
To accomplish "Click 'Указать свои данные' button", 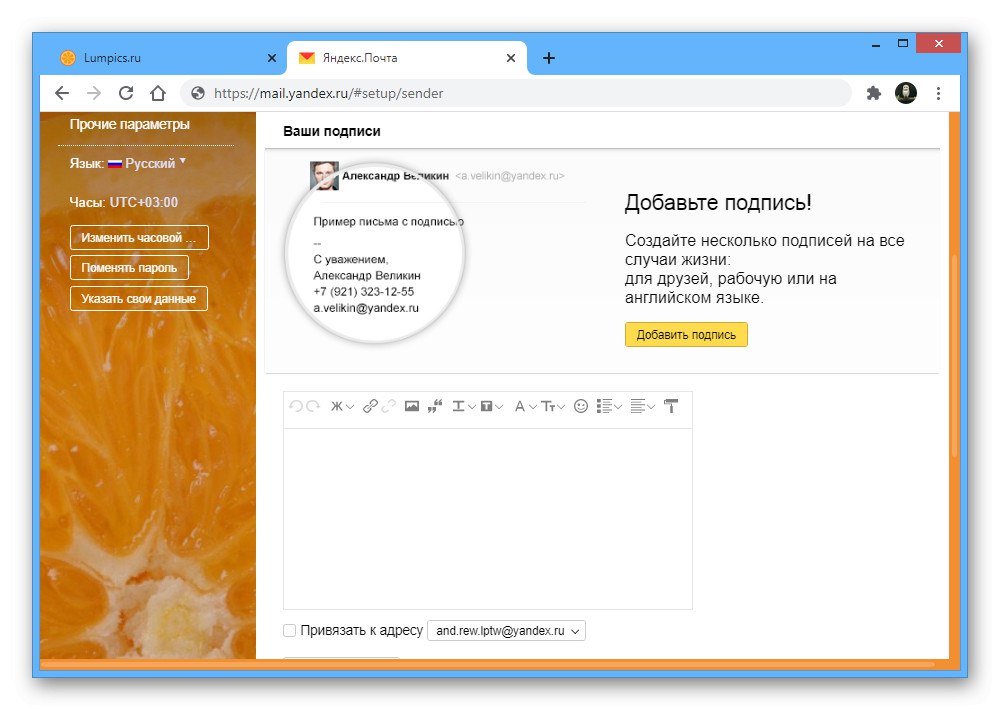I will click(x=138, y=299).
